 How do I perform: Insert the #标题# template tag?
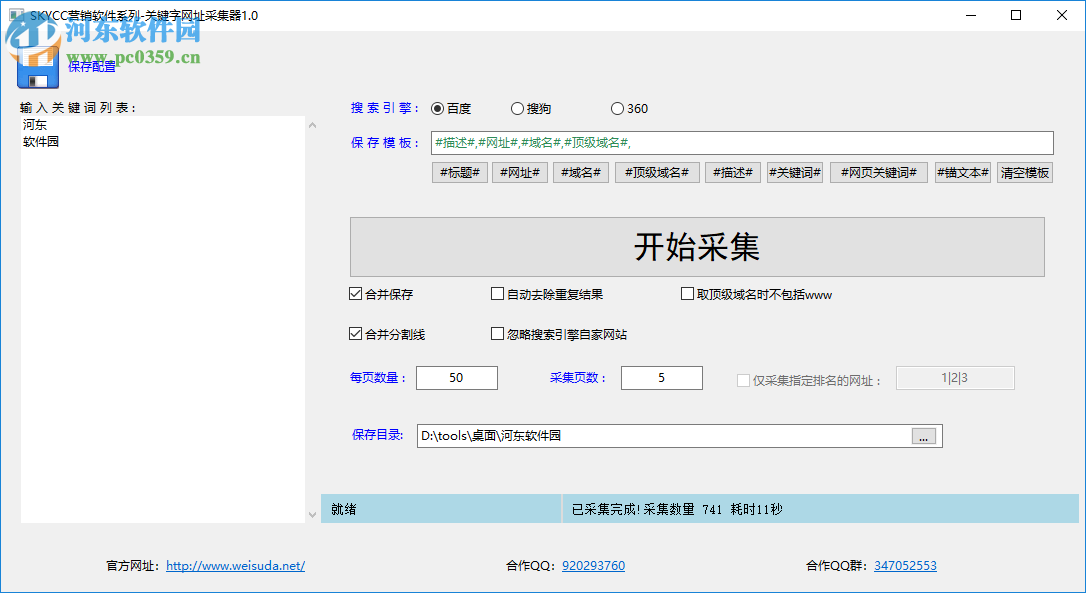459,172
